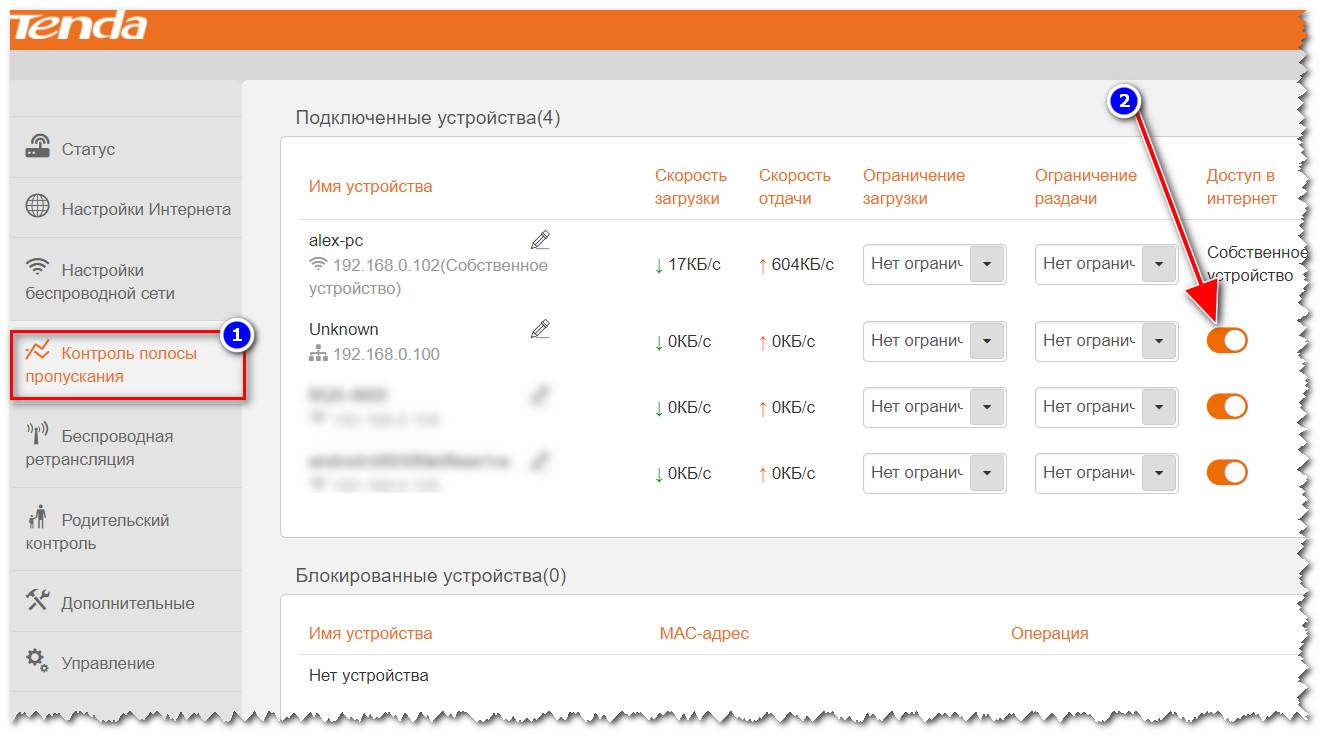Go to Настройки Интернета section

[x=146, y=209]
